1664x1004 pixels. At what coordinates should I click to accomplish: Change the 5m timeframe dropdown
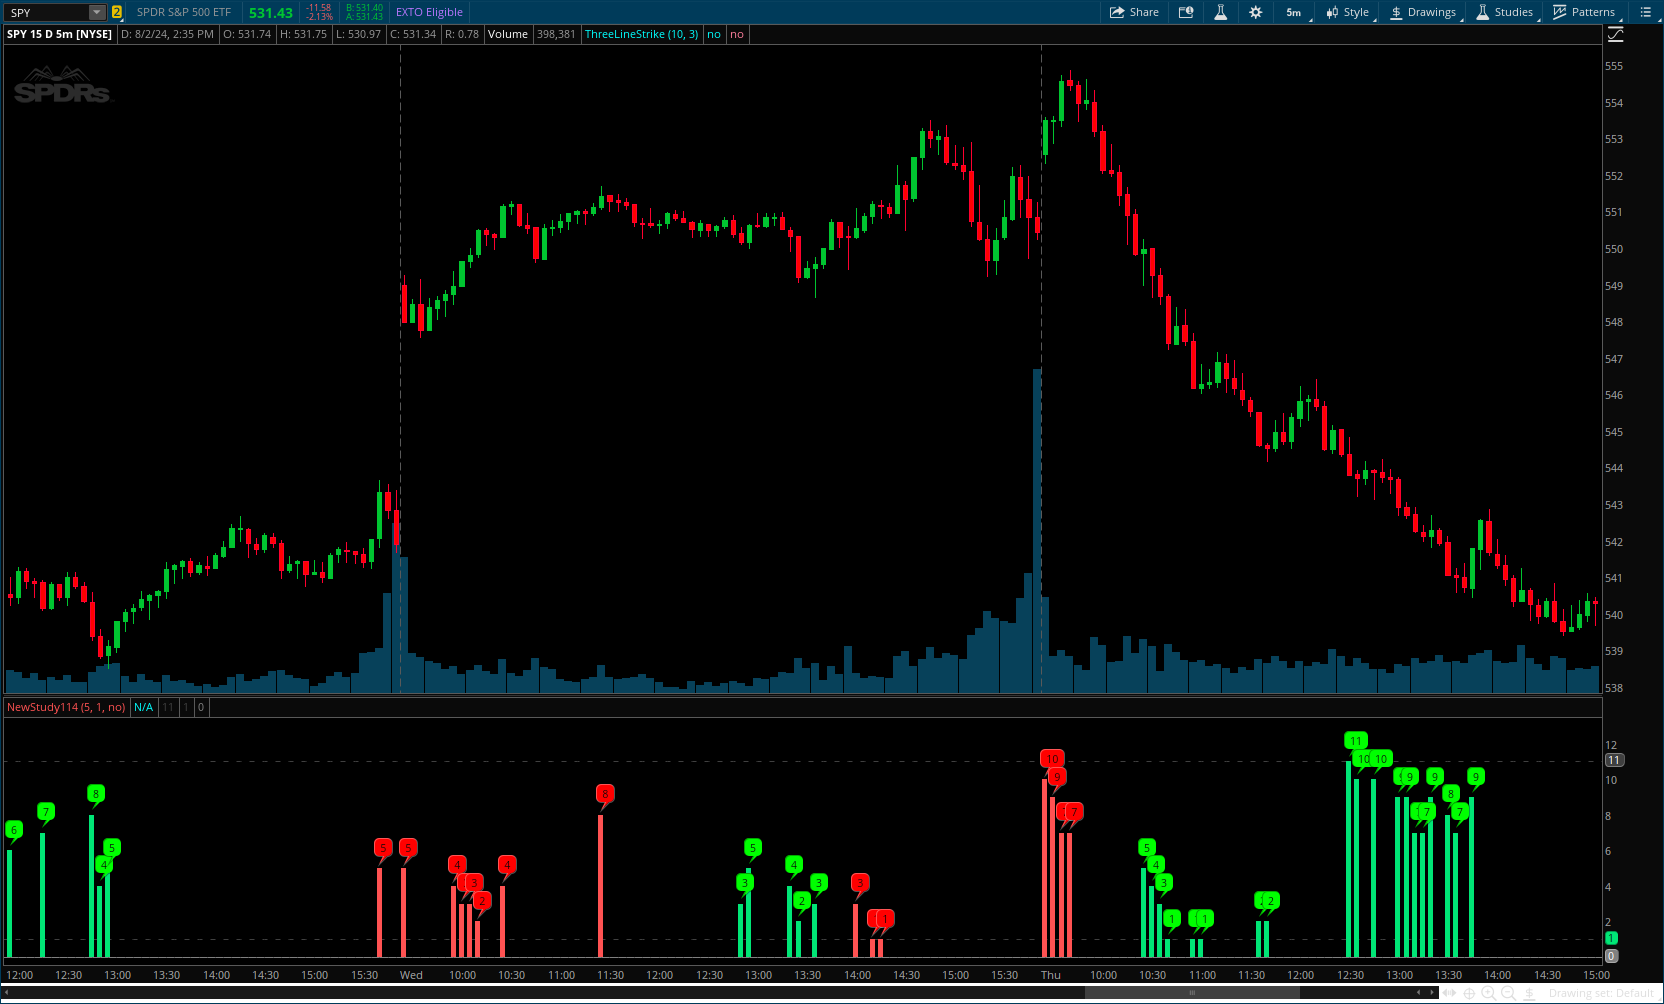1295,12
